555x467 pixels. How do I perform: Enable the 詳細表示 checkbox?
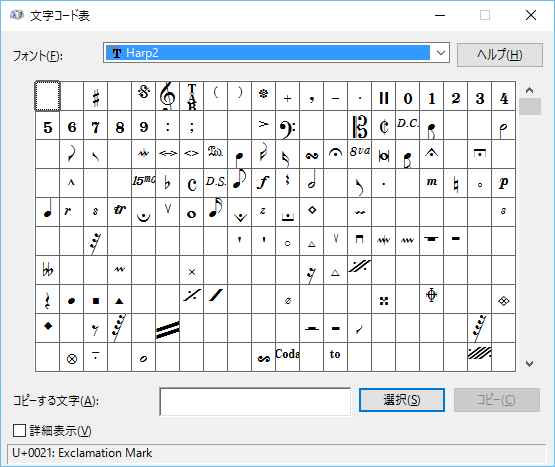tap(19, 431)
